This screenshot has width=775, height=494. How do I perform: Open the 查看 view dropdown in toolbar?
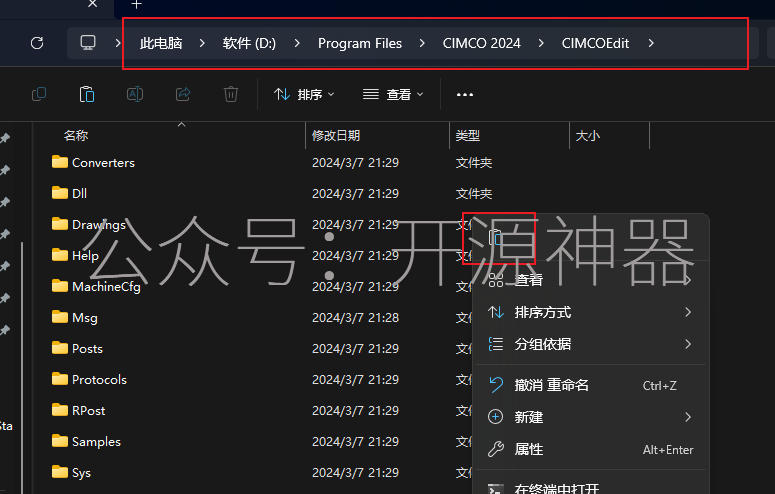point(393,94)
